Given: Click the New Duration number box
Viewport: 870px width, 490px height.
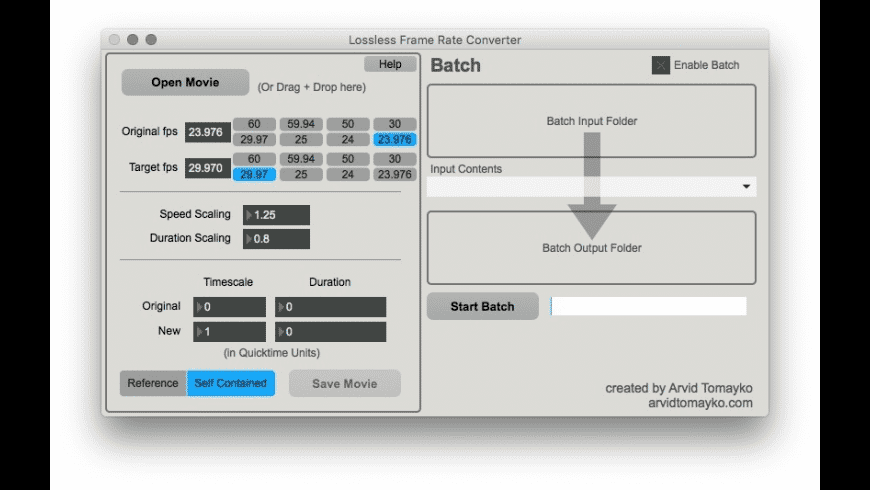Looking at the screenshot, I should [x=330, y=332].
